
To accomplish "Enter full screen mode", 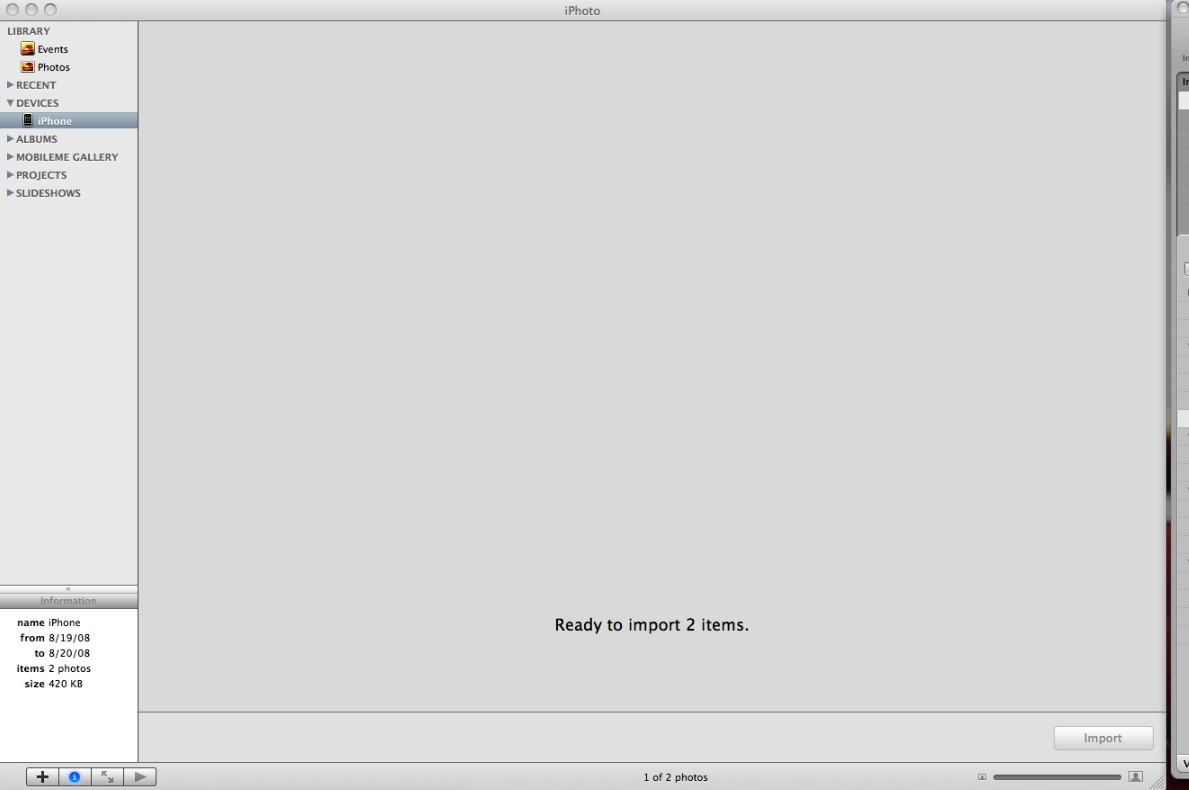I will (x=107, y=776).
